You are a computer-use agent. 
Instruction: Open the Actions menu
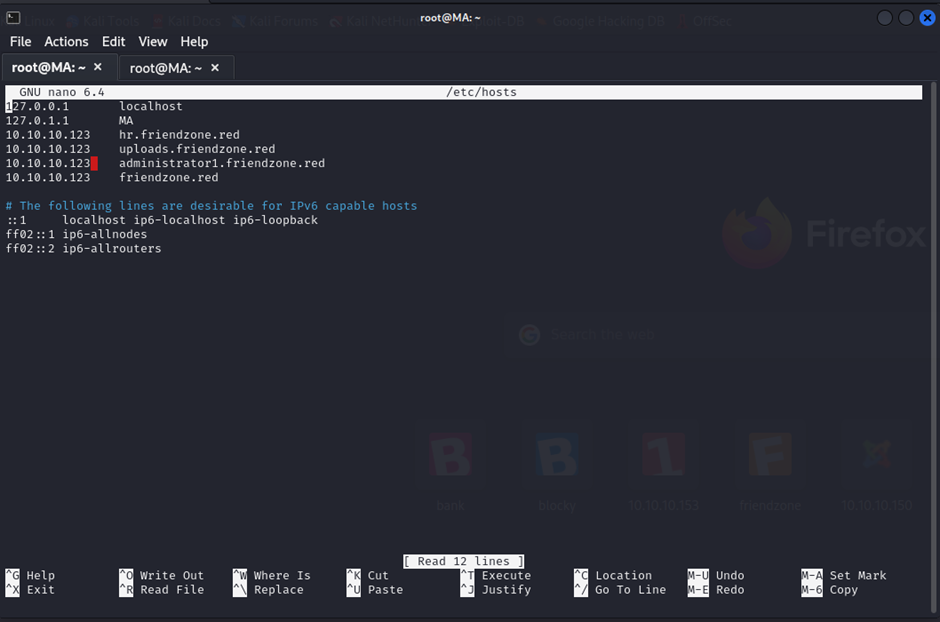click(x=66, y=41)
